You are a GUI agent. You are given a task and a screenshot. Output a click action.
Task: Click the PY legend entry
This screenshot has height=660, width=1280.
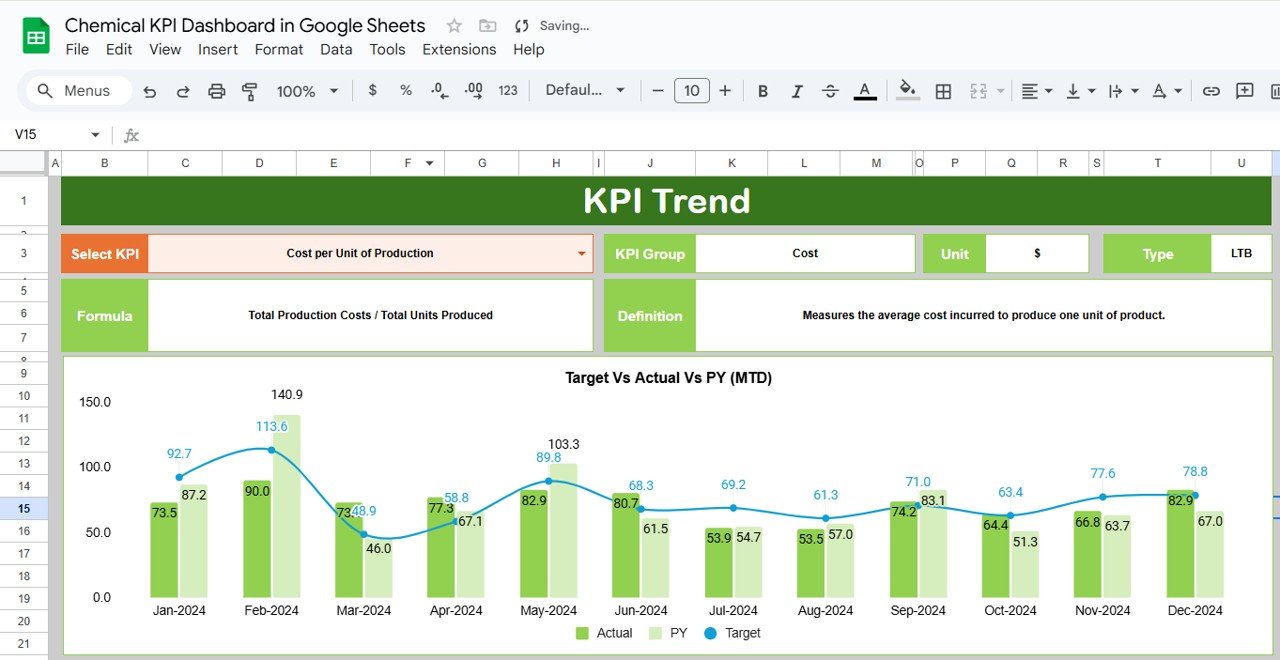(x=669, y=633)
